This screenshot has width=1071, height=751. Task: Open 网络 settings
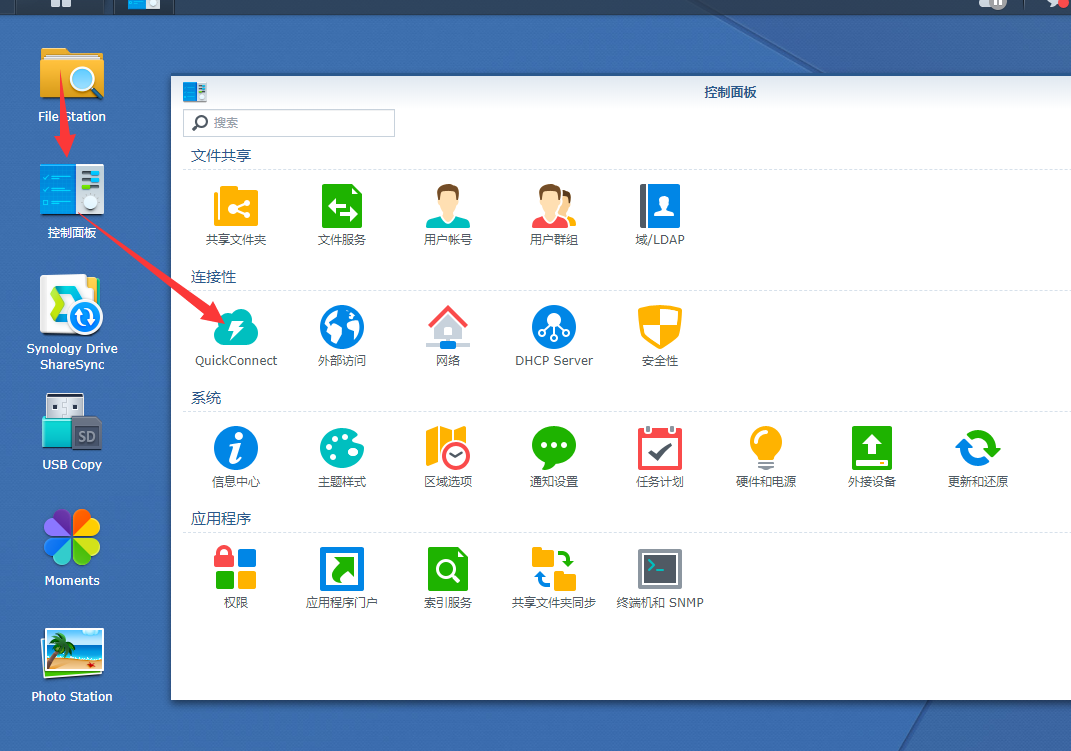448,336
